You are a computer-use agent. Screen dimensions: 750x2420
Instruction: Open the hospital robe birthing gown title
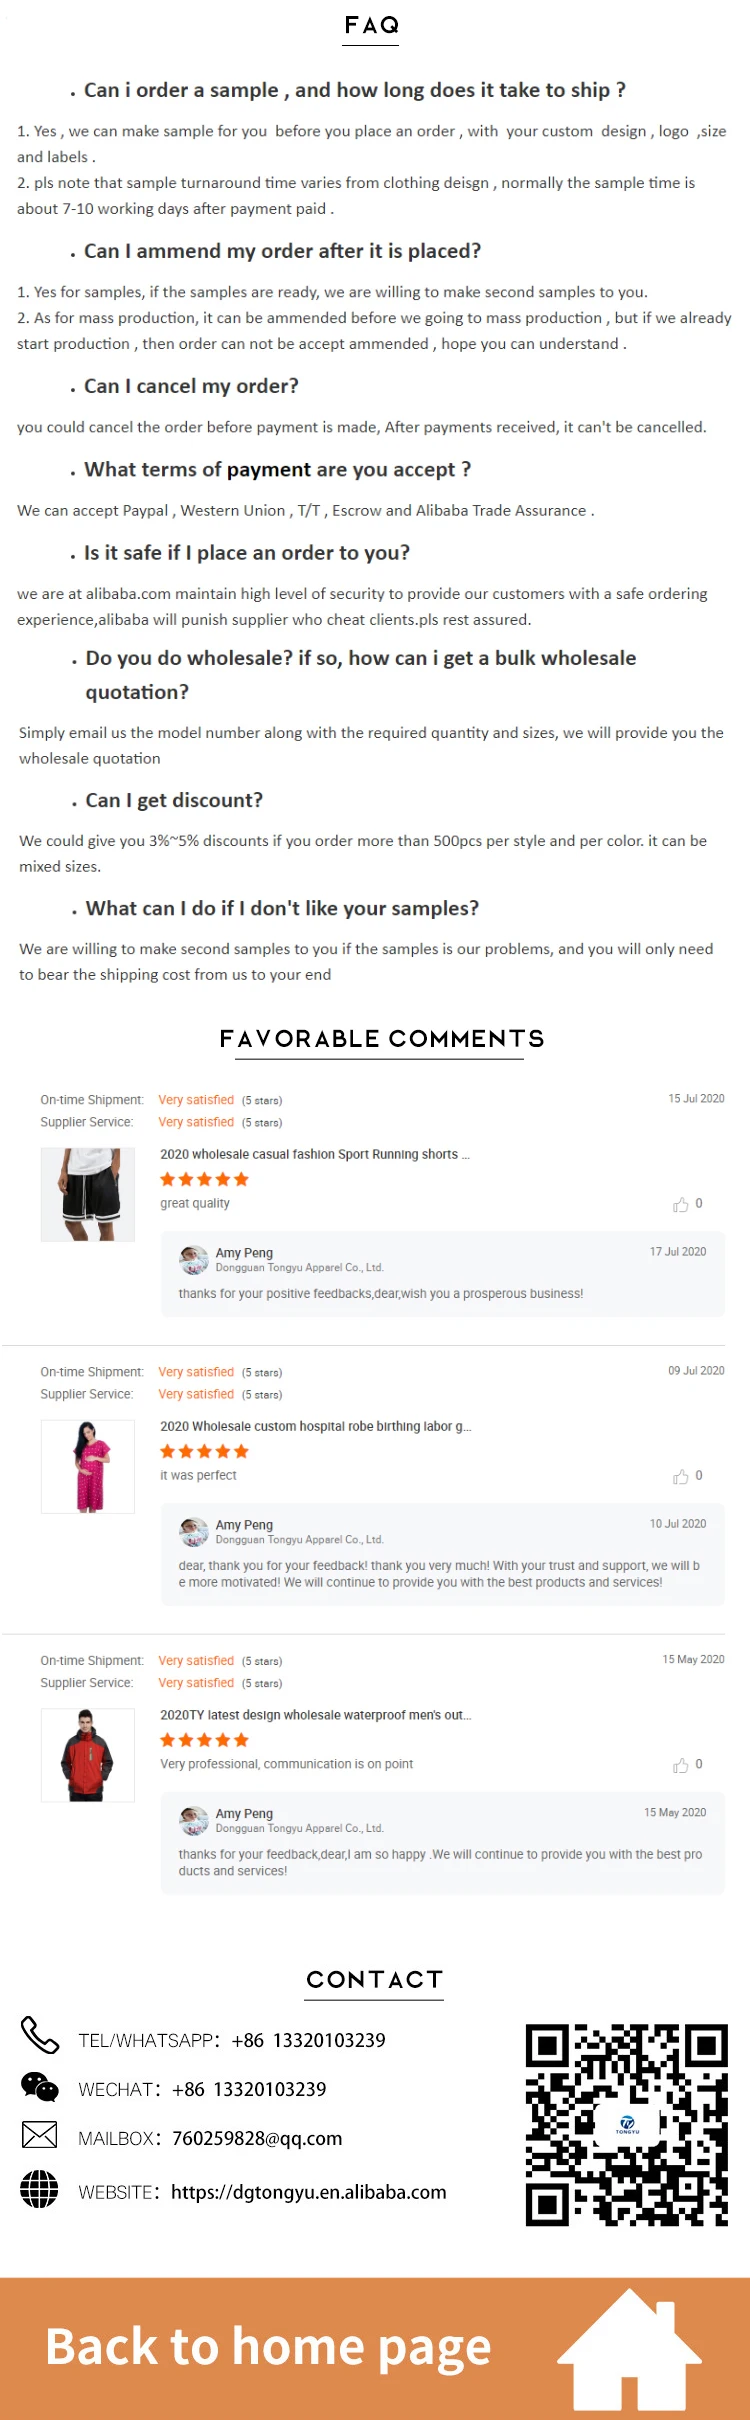pos(315,1426)
